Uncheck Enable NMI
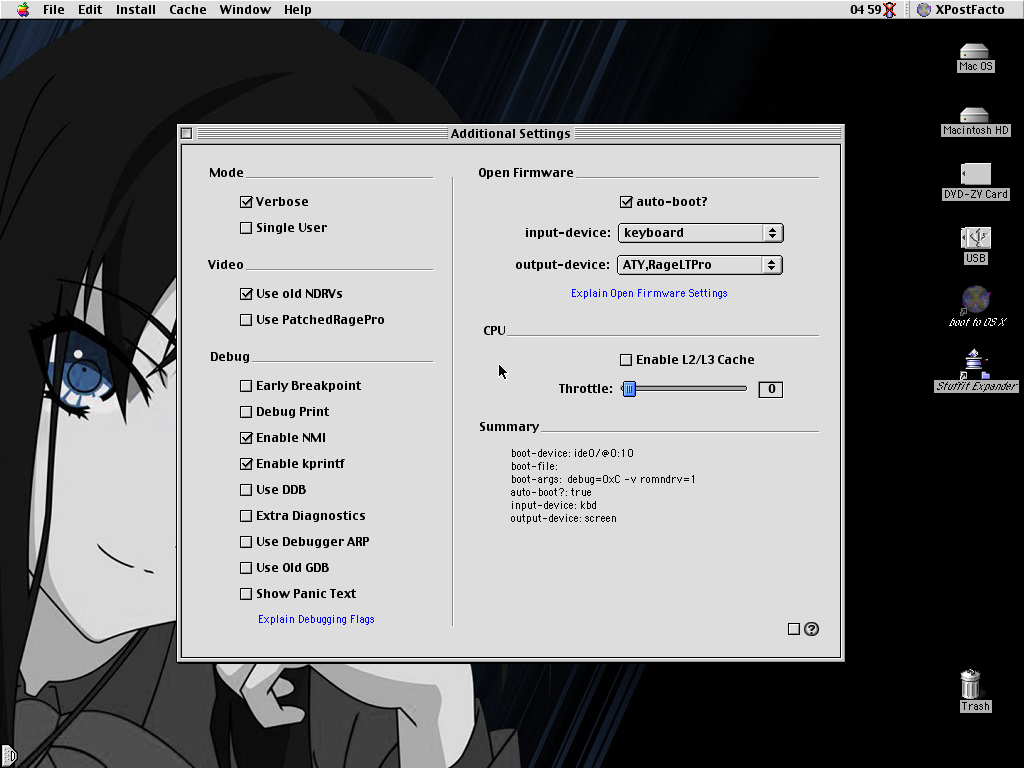 [x=246, y=438]
